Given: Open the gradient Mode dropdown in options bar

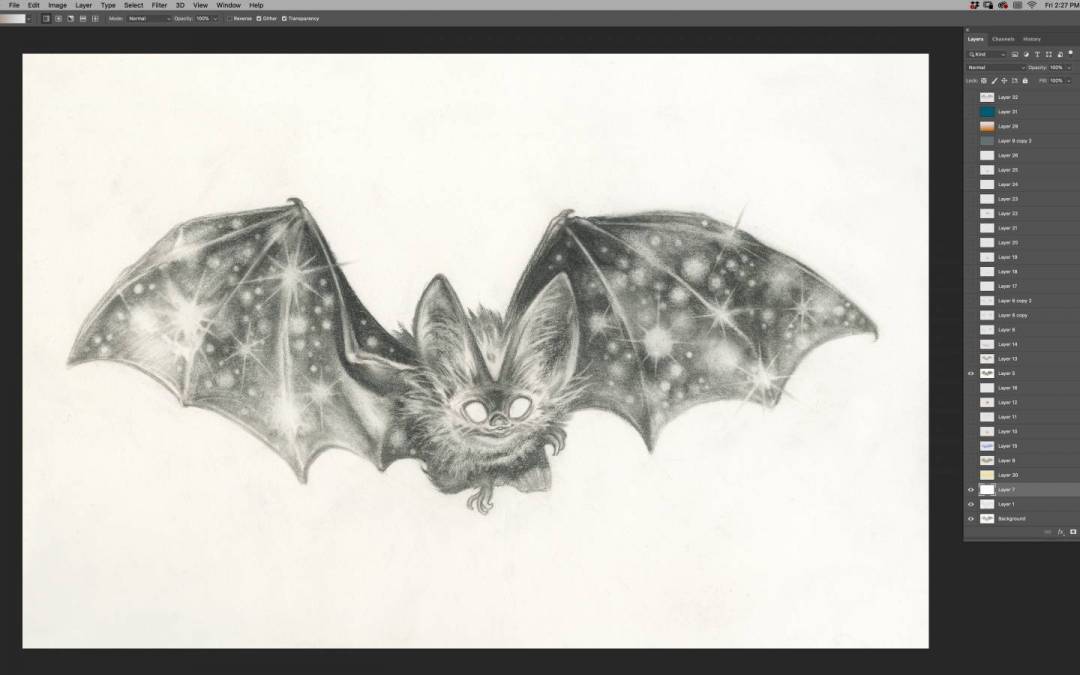Looking at the screenshot, I should tap(148, 18).
